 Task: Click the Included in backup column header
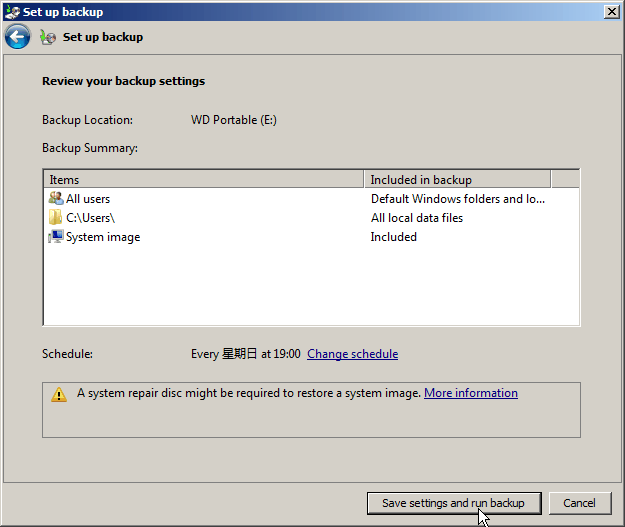pyautogui.click(x=457, y=180)
